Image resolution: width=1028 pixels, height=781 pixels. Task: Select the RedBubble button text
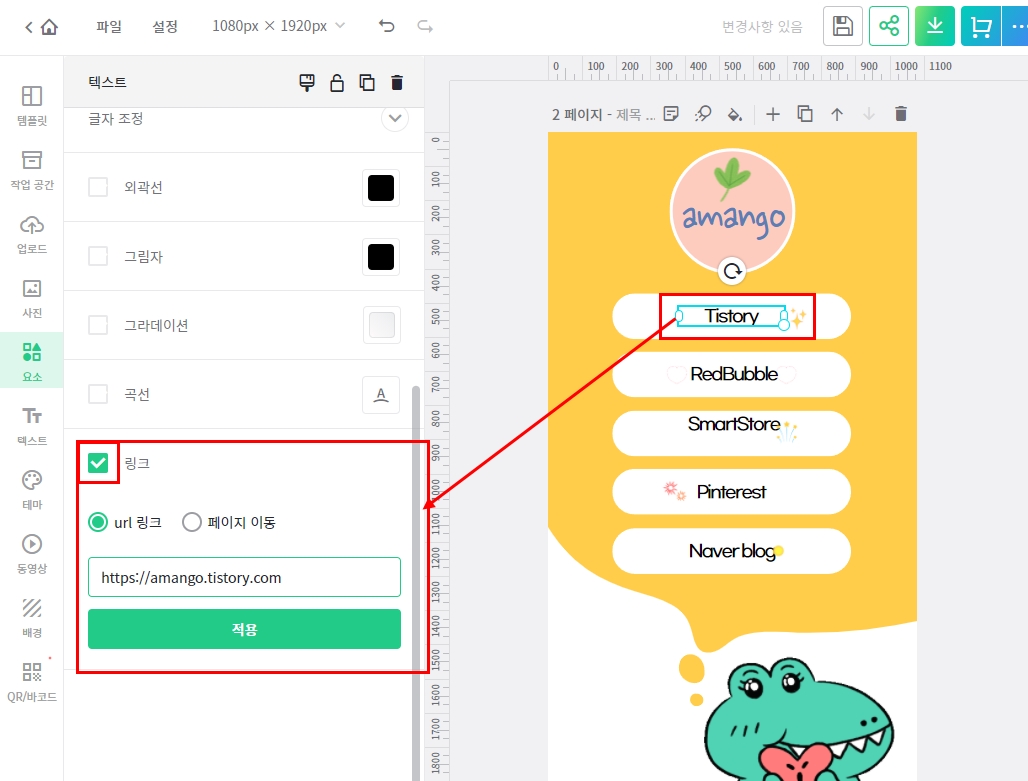coord(734,374)
